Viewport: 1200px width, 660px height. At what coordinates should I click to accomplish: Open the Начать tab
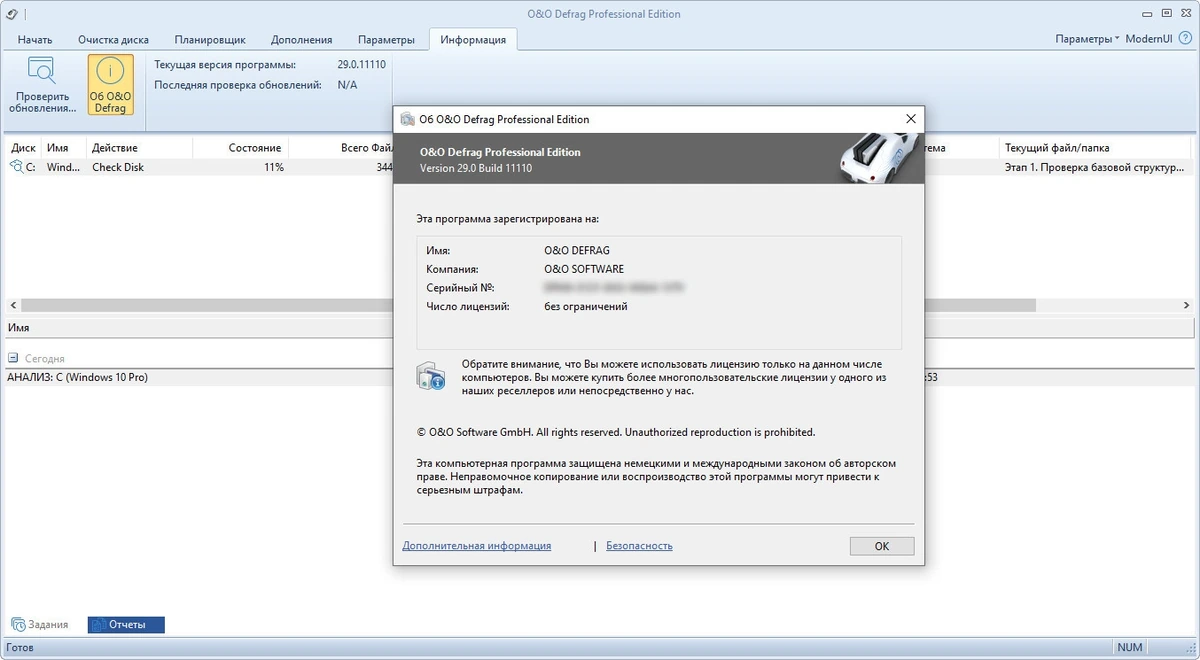click(x=35, y=40)
